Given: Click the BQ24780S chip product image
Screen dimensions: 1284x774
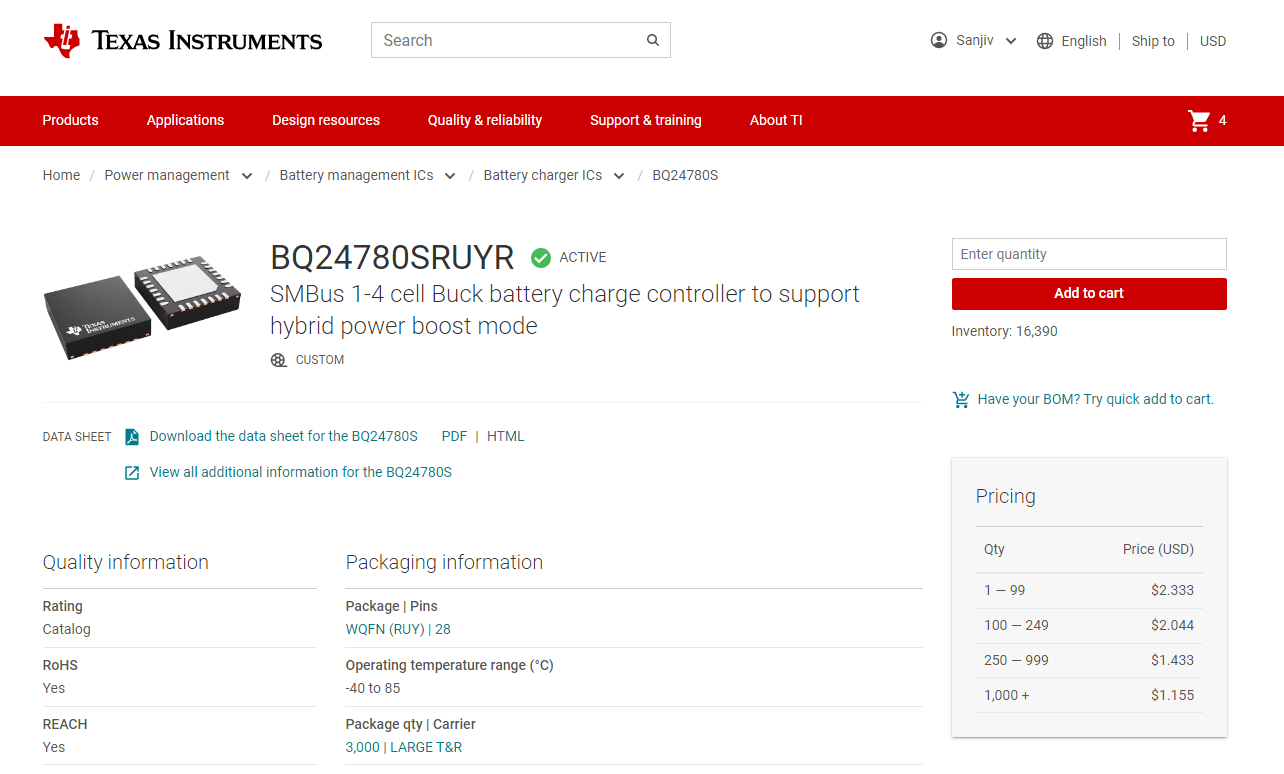Looking at the screenshot, I should coord(142,309).
